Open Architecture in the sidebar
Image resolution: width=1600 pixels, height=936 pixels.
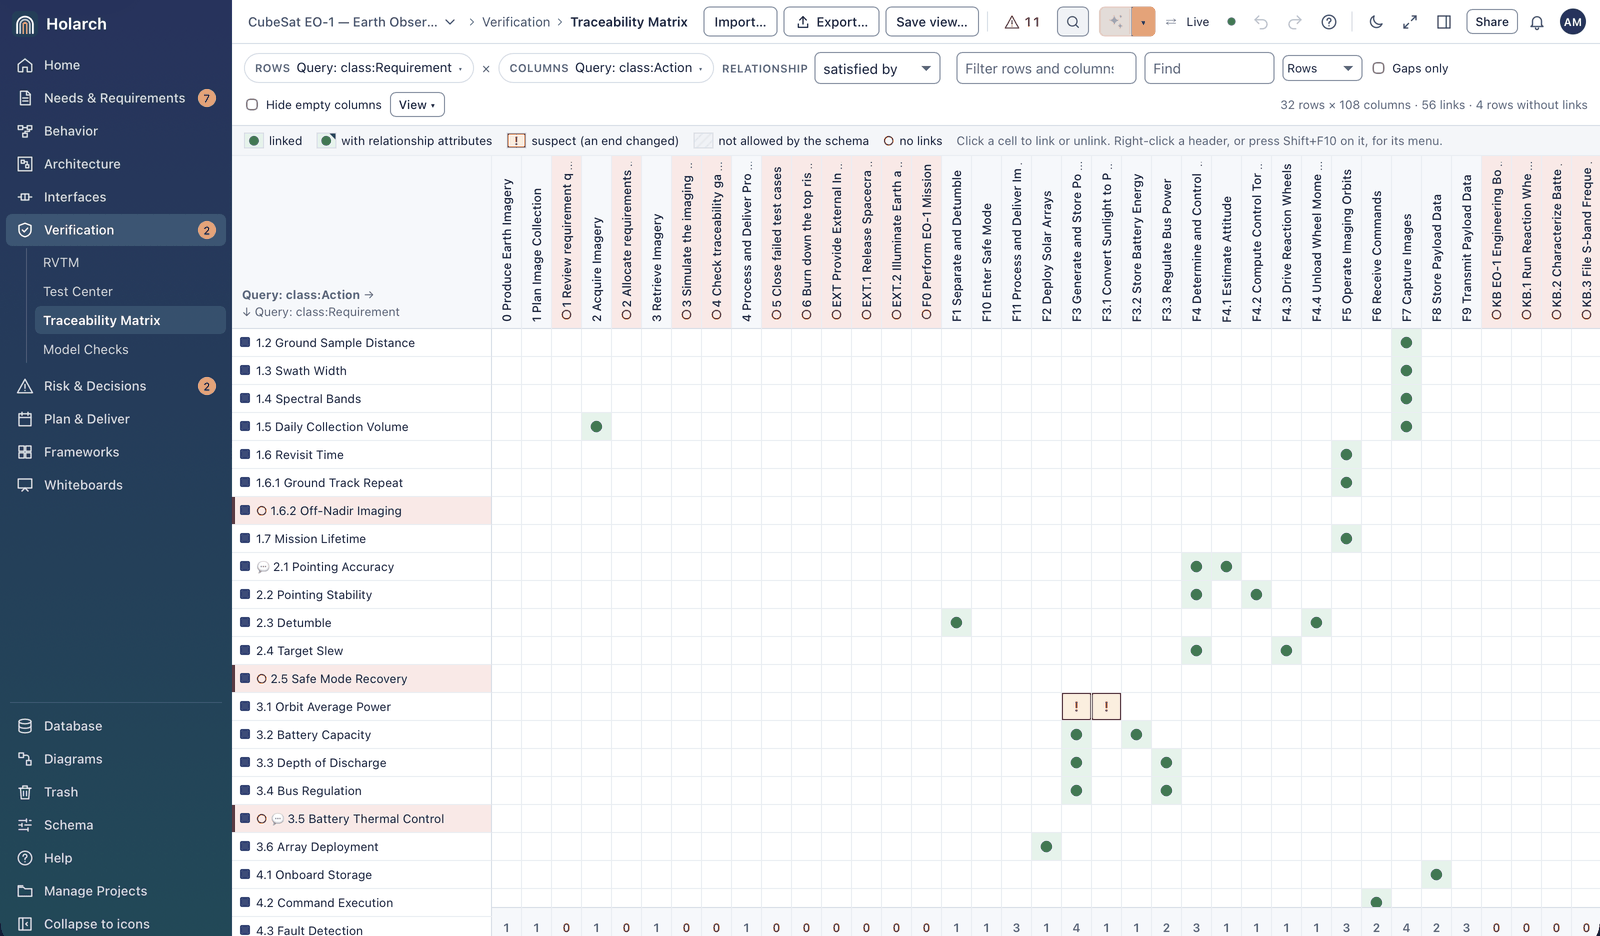(116, 164)
